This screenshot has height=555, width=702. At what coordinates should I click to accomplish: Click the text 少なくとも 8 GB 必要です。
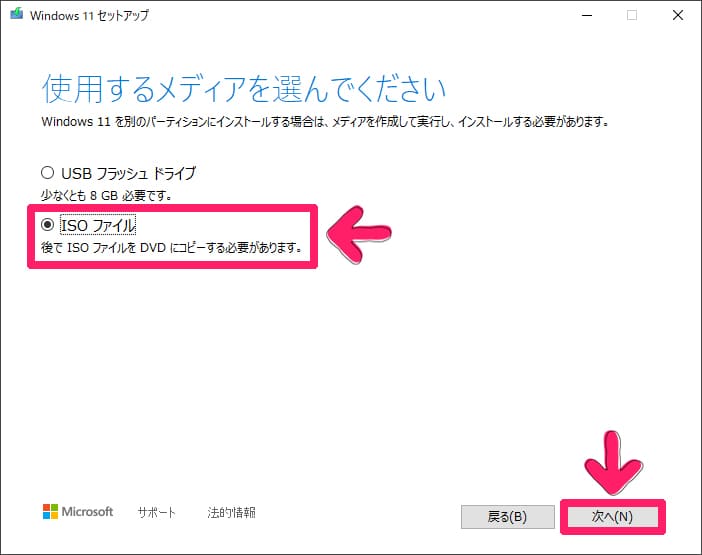[x=107, y=196]
